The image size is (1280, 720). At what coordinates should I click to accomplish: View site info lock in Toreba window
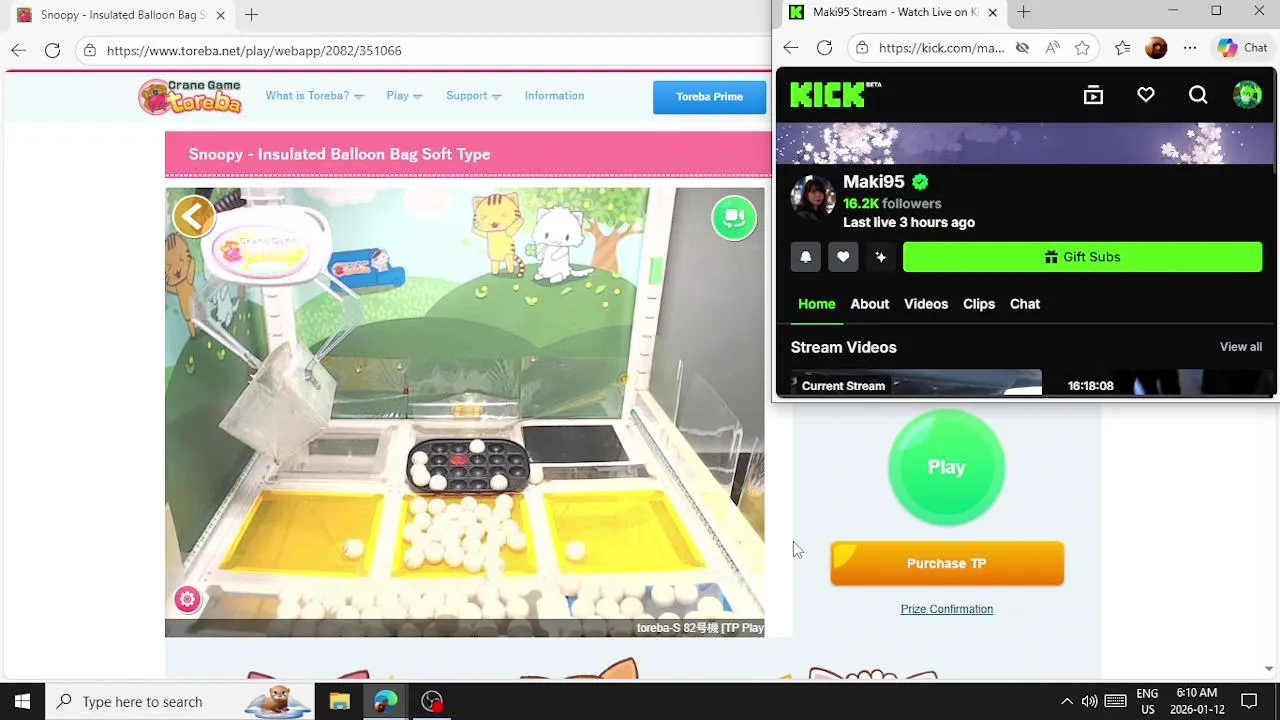pos(90,50)
